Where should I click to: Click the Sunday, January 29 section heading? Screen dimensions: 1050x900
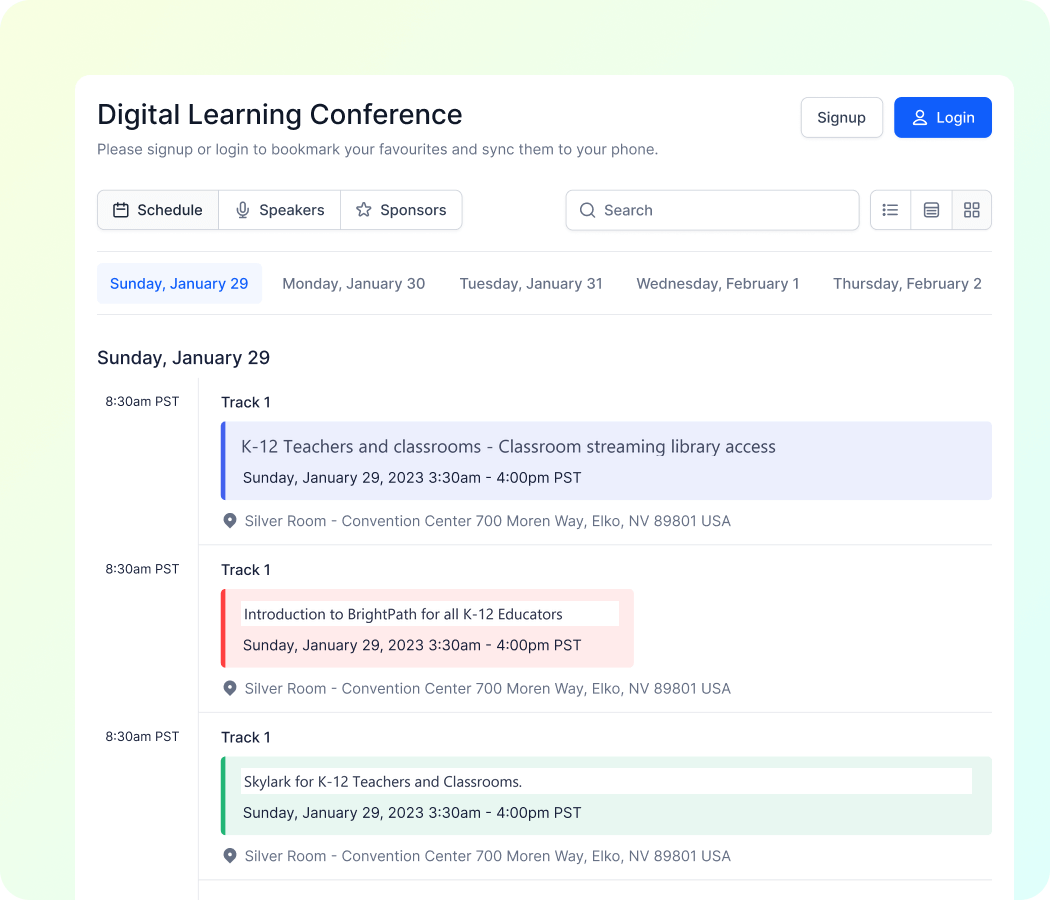183,358
